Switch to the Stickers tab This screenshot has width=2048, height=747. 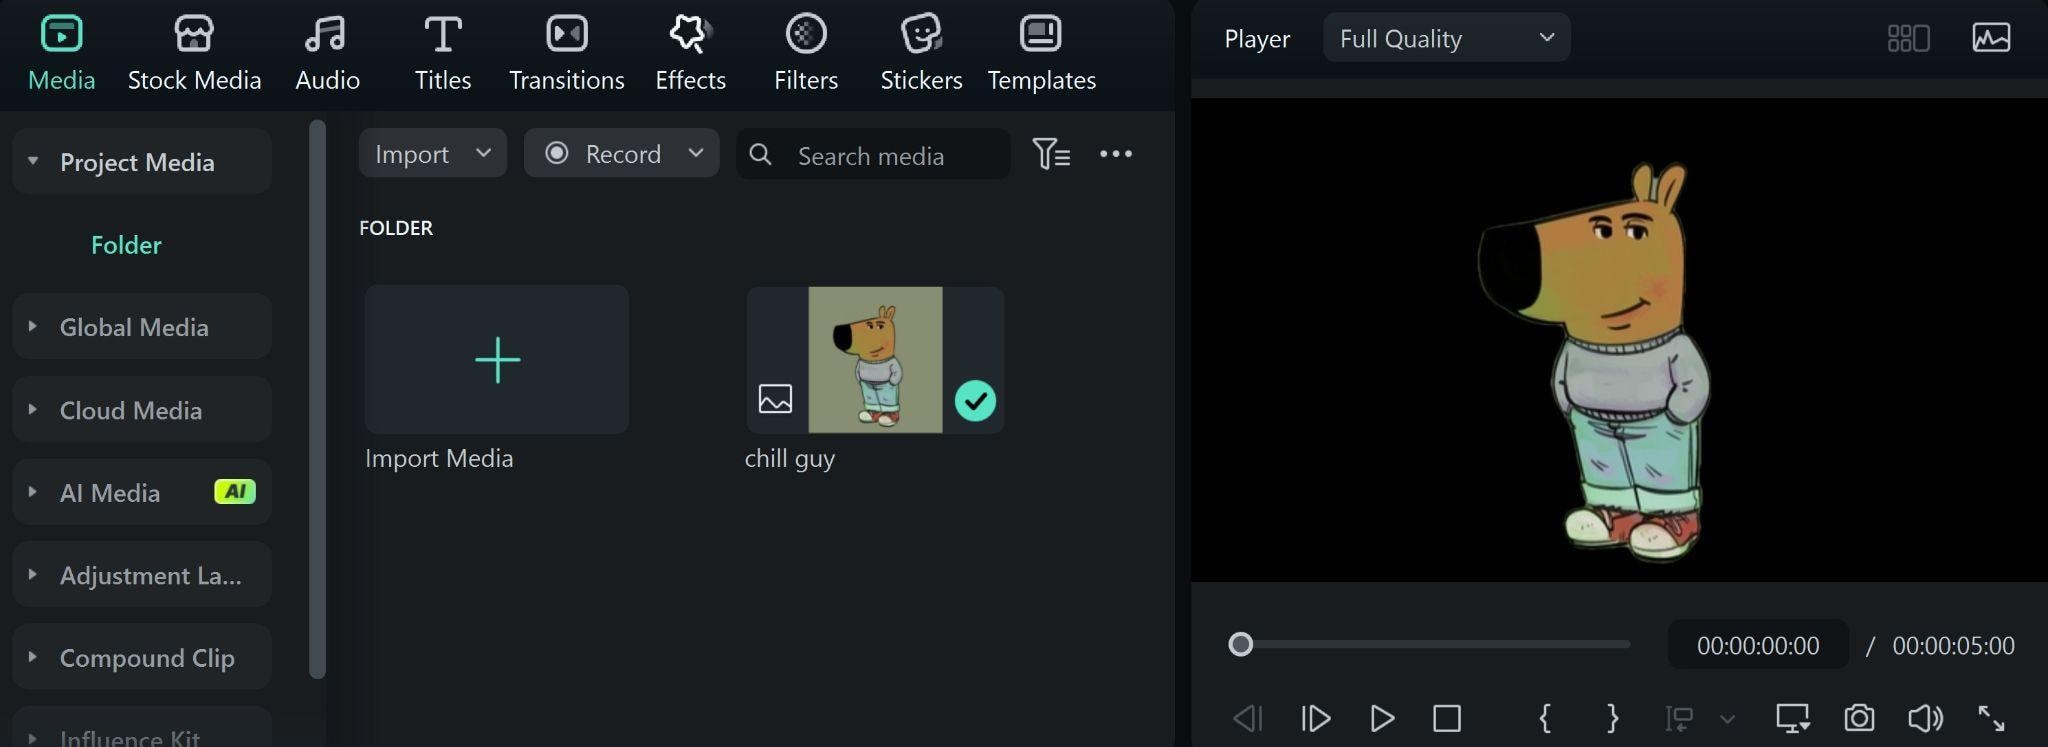point(921,54)
